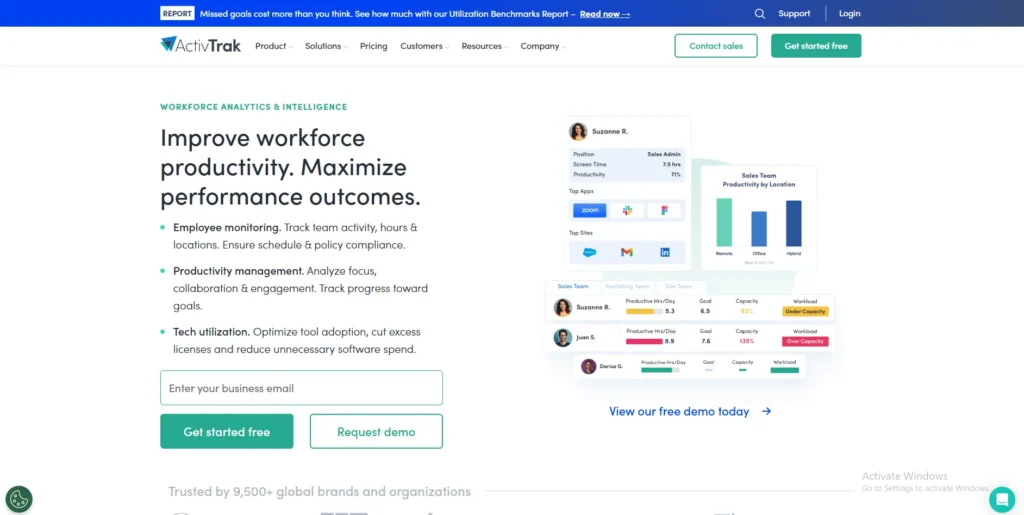Screen dimensions: 1024x515
Task: Follow the Read now banner link
Action: click(x=605, y=14)
